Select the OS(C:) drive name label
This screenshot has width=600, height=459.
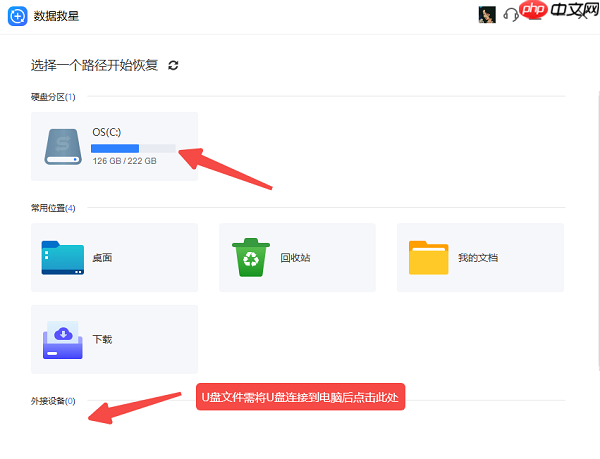[107, 132]
